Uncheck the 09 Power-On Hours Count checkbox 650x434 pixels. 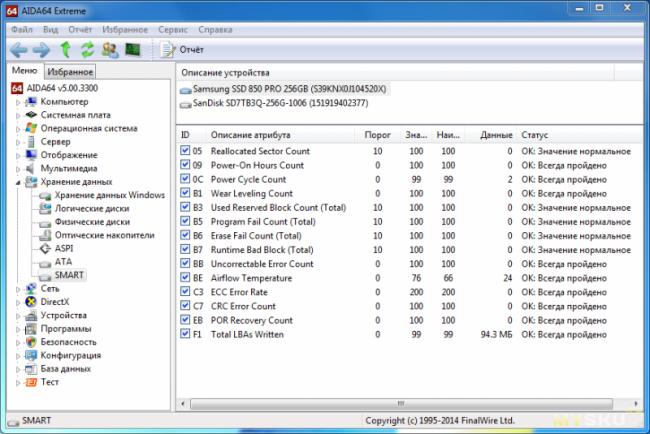click(x=185, y=165)
